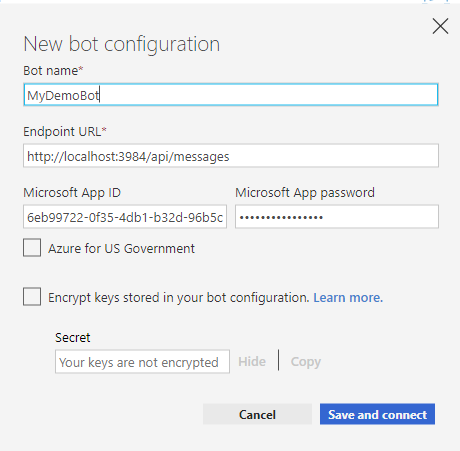Screen dimensions: 460x451
Task: Click the Azure for US Government label text
Action: [121, 249]
